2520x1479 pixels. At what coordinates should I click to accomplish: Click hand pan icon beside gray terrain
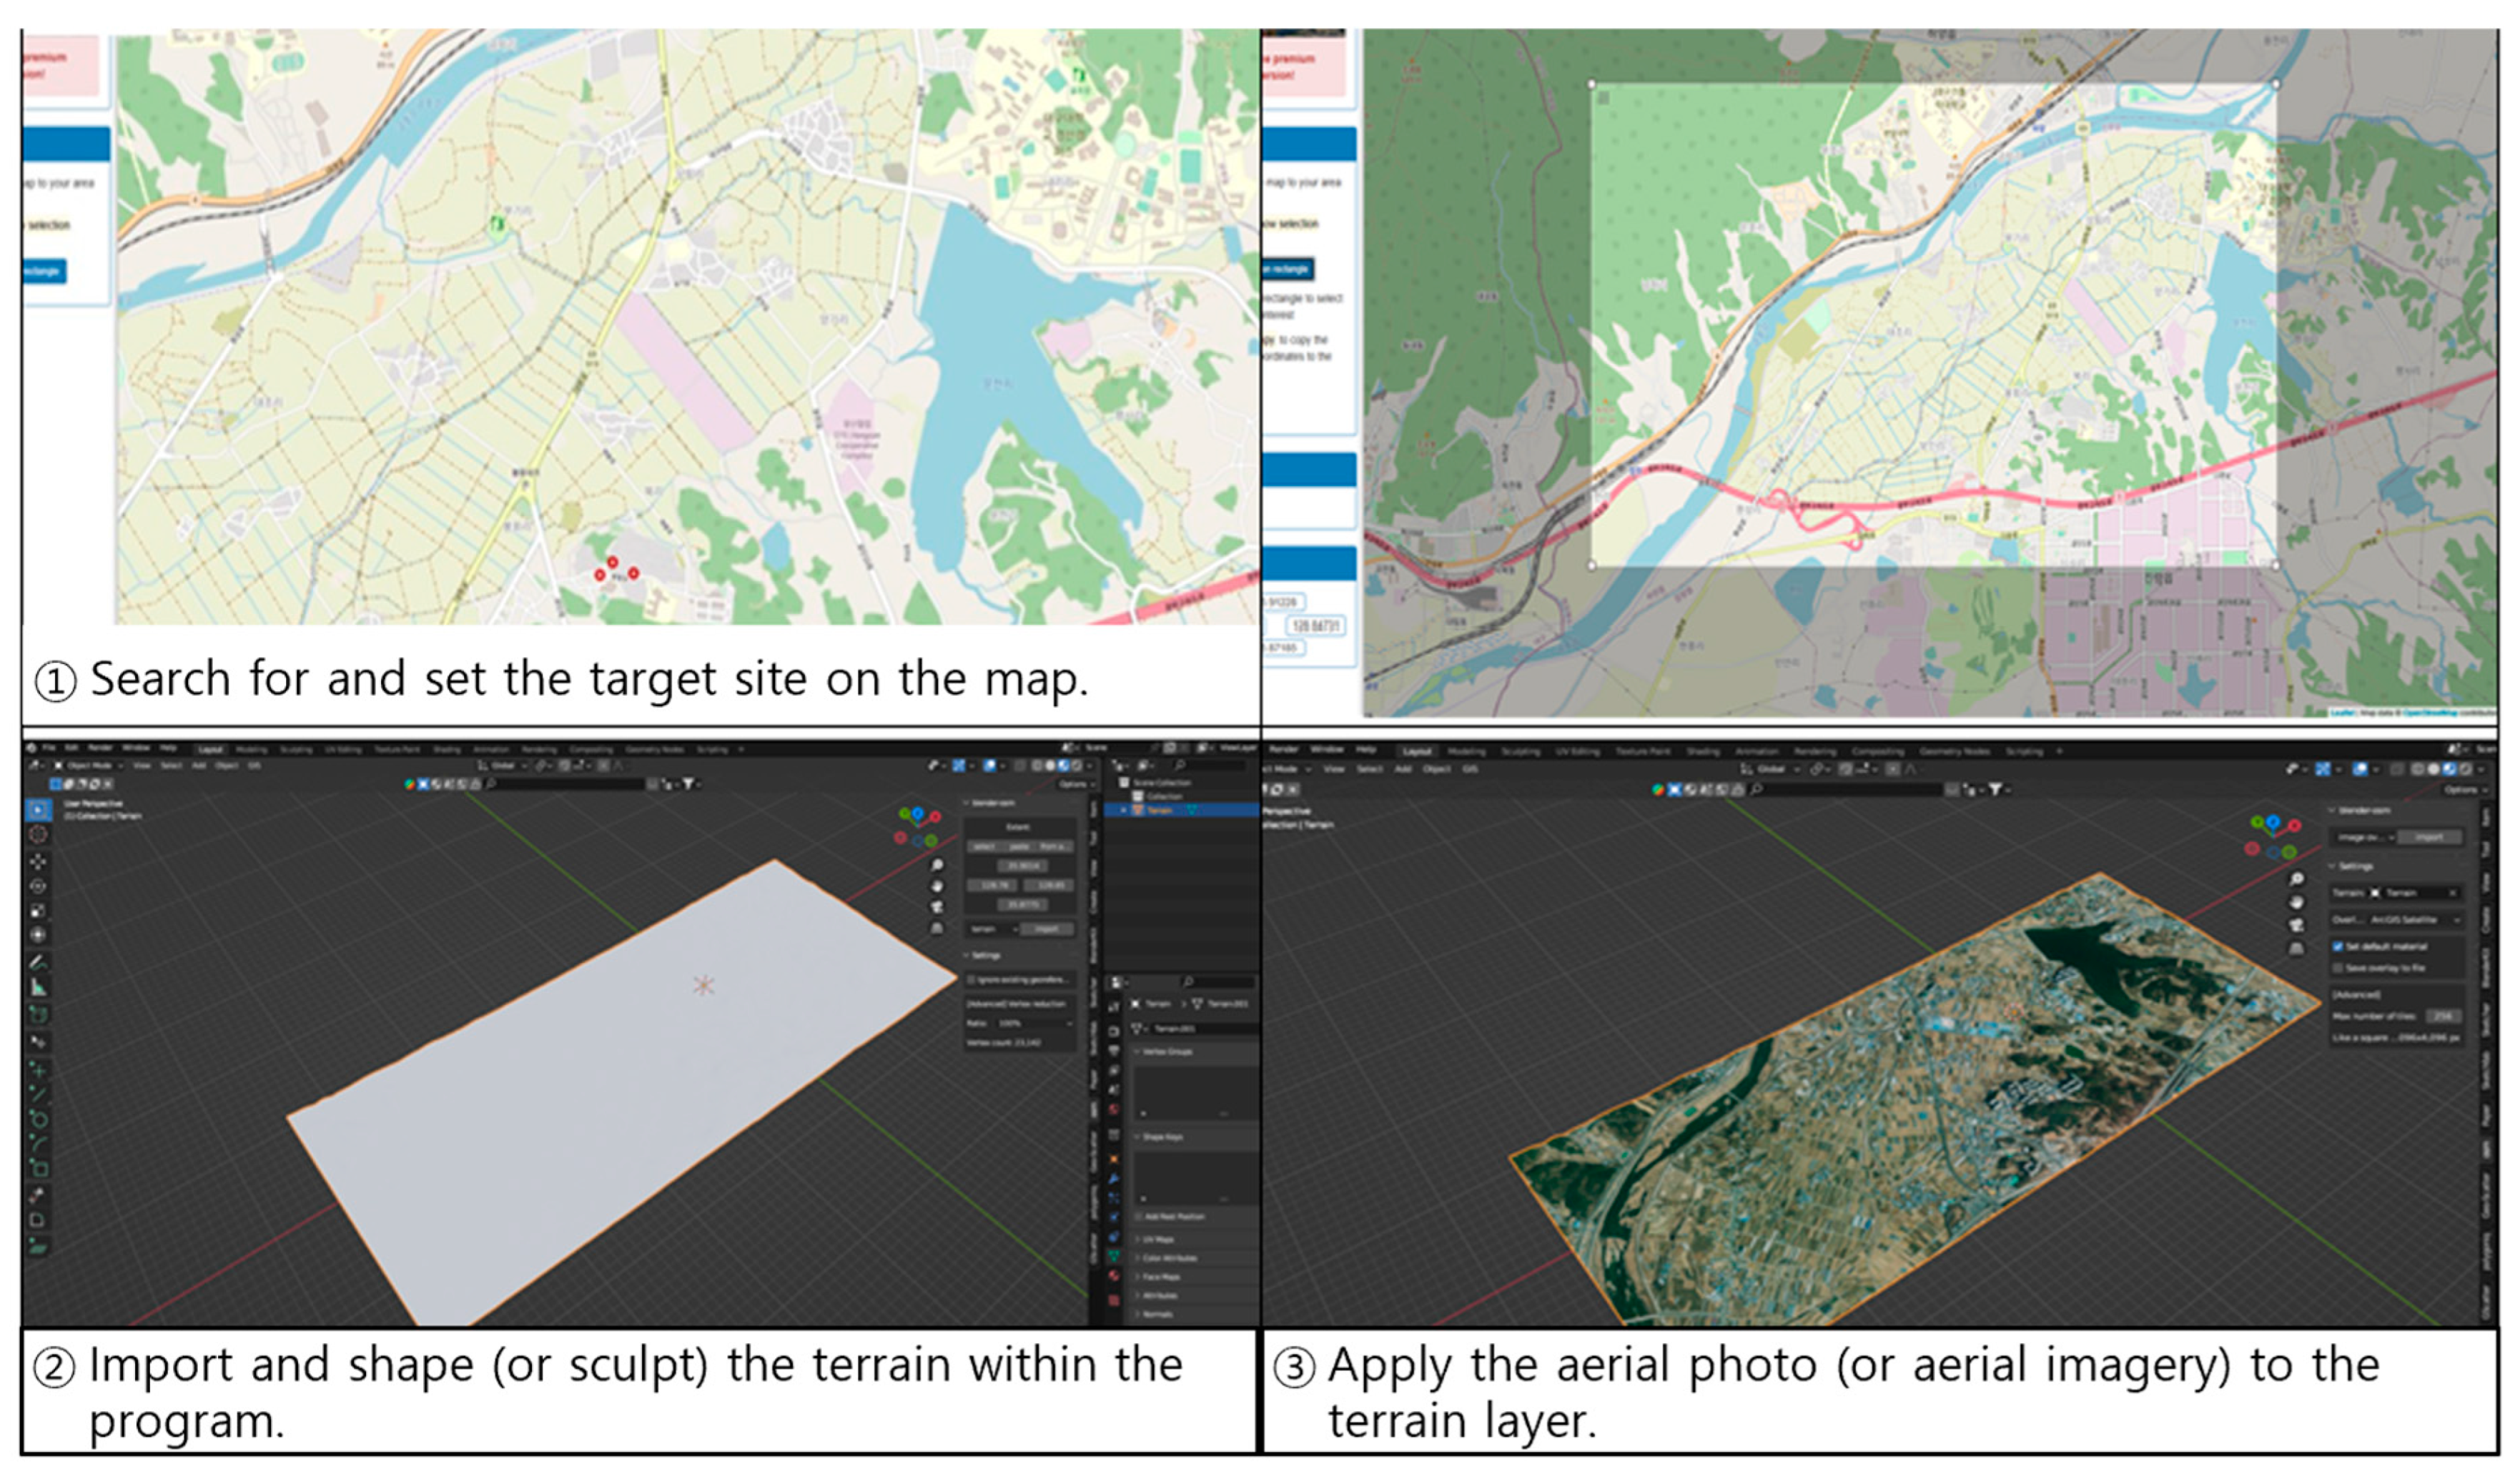click(x=937, y=886)
